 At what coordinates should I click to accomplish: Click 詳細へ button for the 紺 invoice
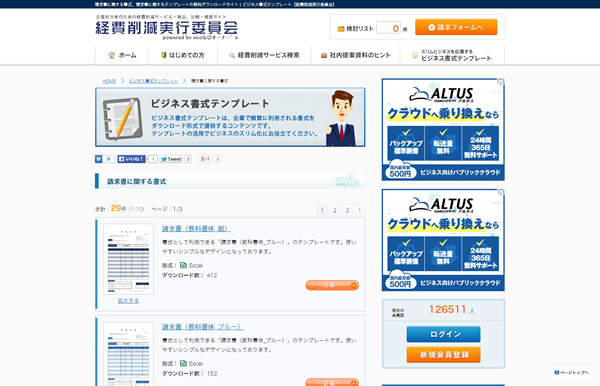pyautogui.click(x=332, y=285)
